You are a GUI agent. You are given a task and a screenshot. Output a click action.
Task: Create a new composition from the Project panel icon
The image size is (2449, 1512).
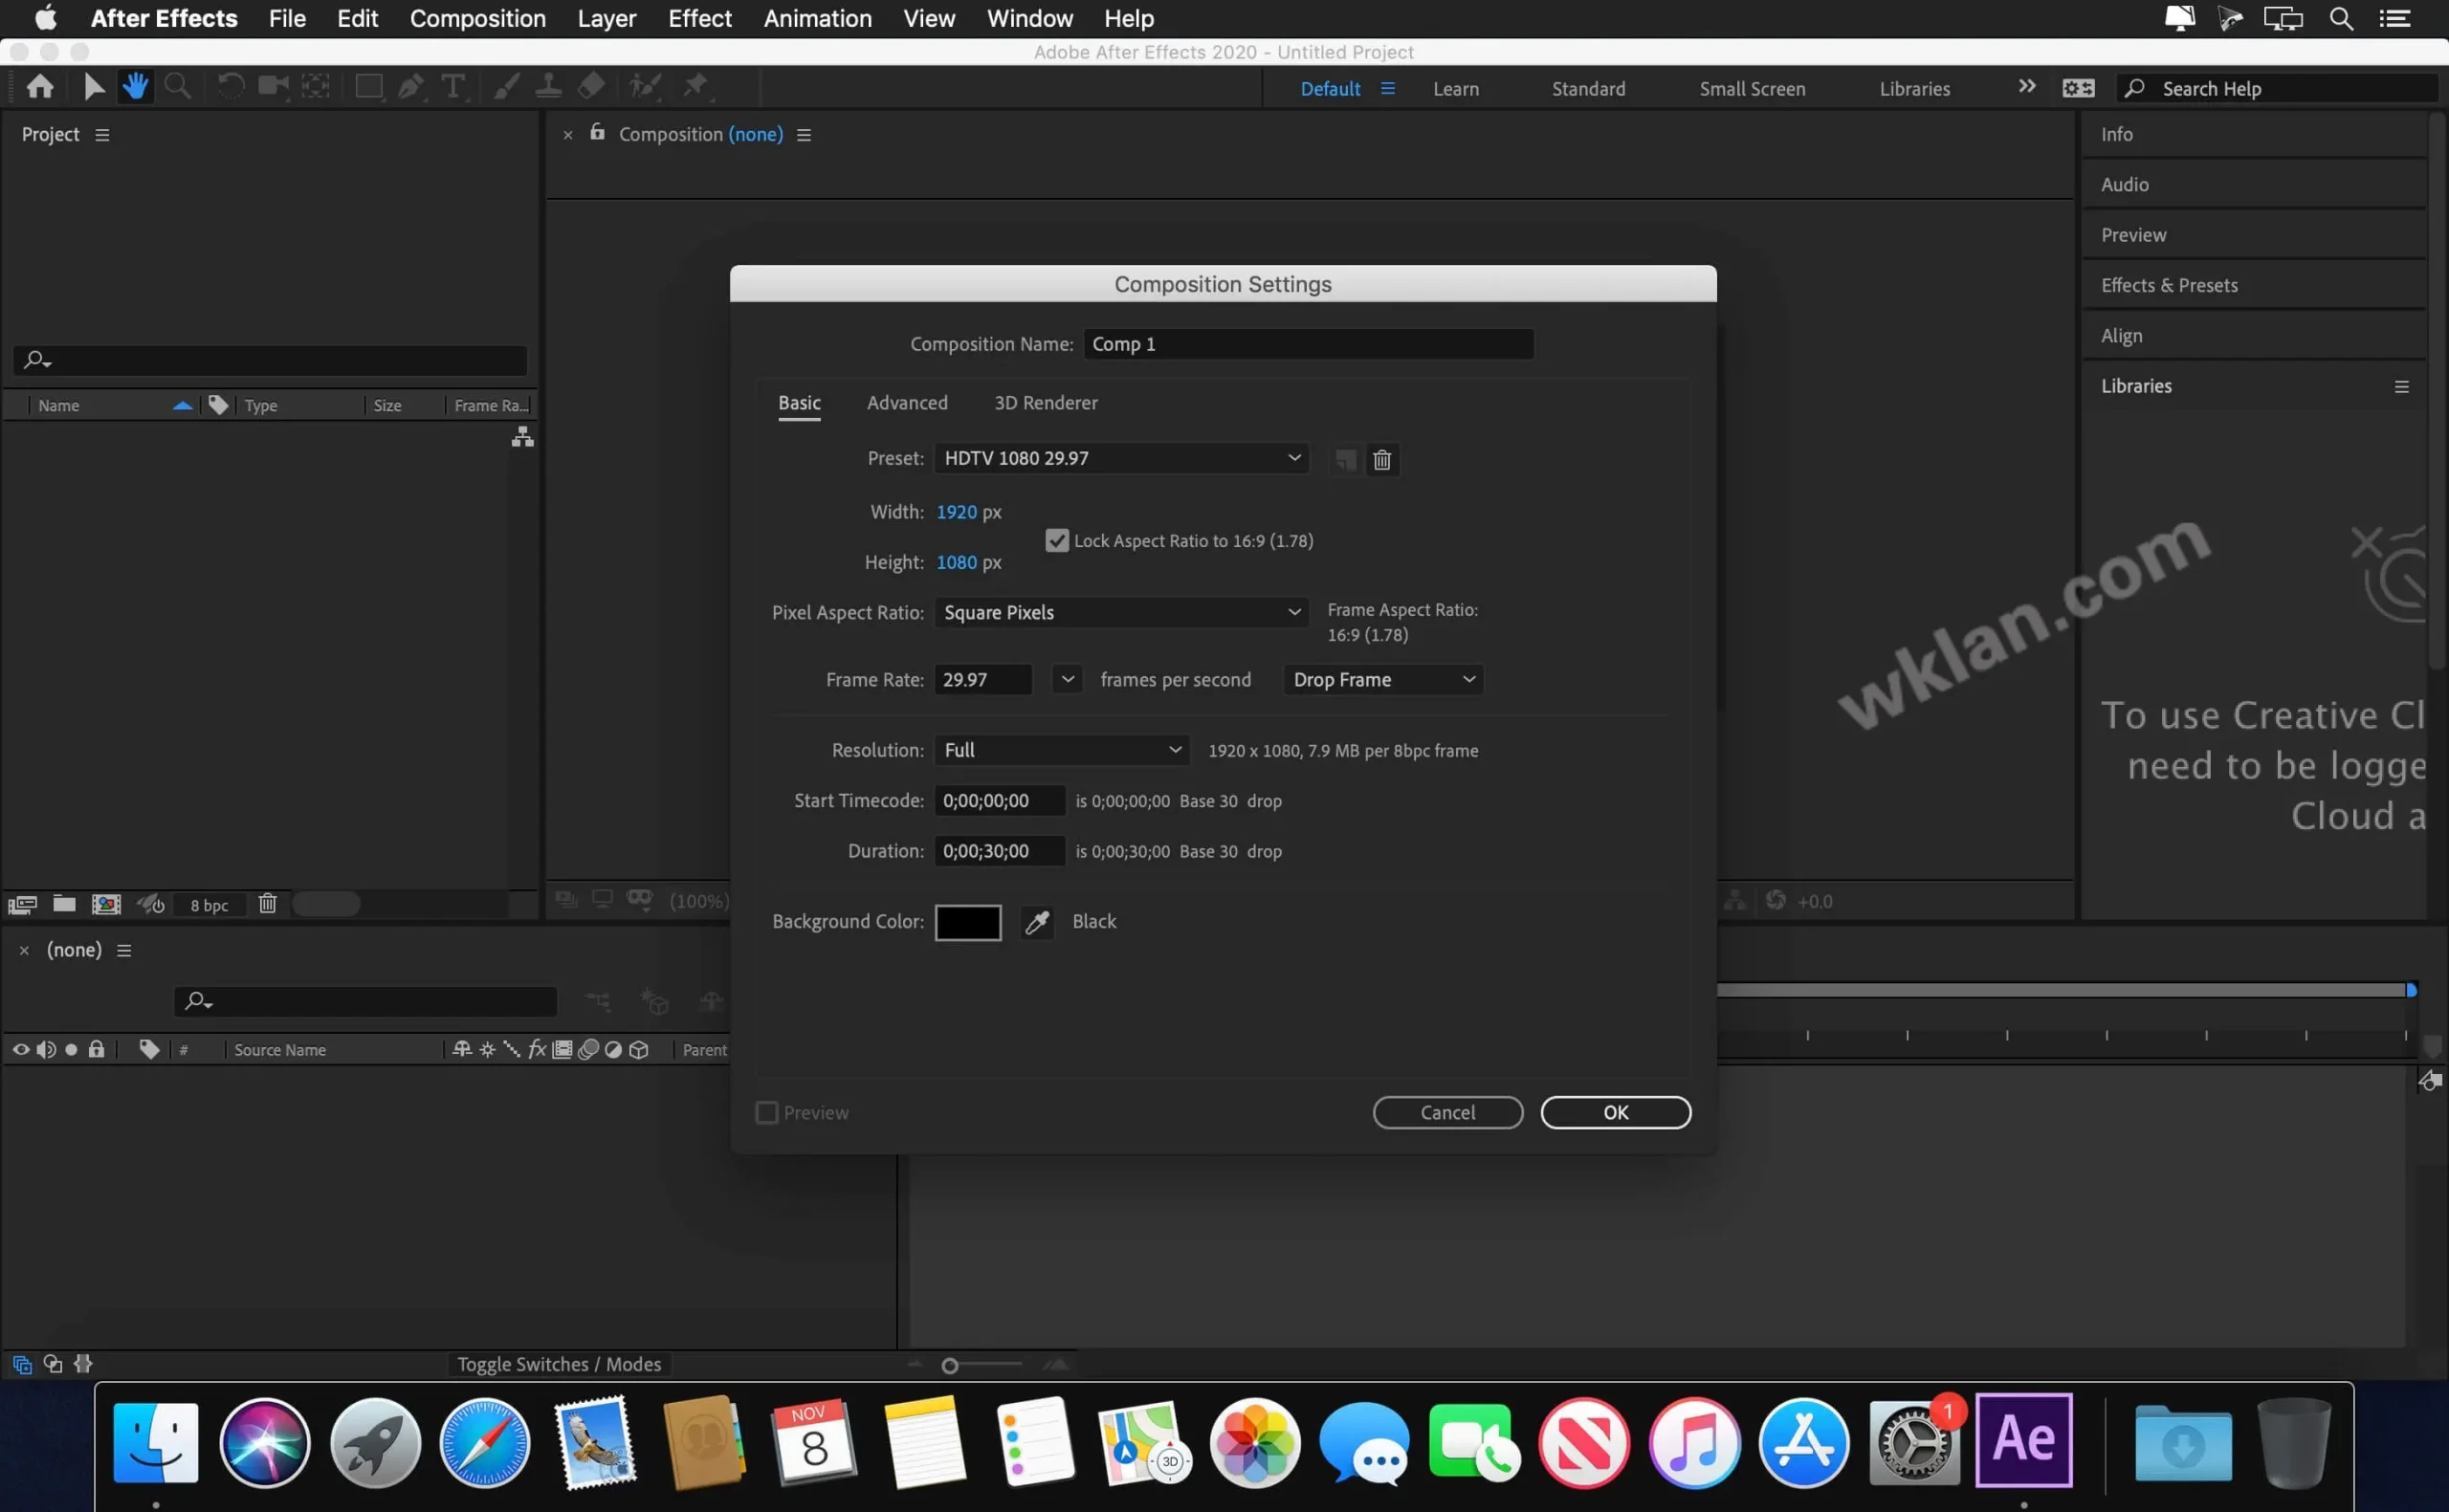[x=106, y=904]
